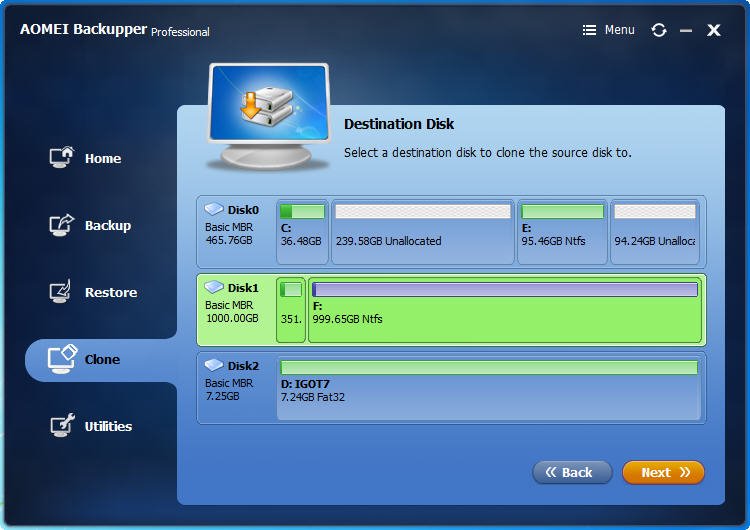Open the Utilities section label

pos(108,426)
